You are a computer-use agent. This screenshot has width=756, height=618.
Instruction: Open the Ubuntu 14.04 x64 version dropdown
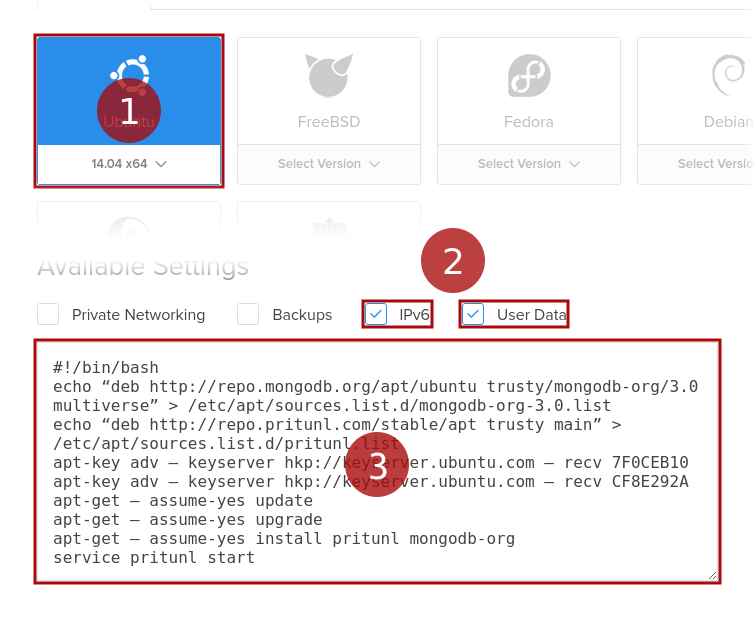tap(129, 164)
